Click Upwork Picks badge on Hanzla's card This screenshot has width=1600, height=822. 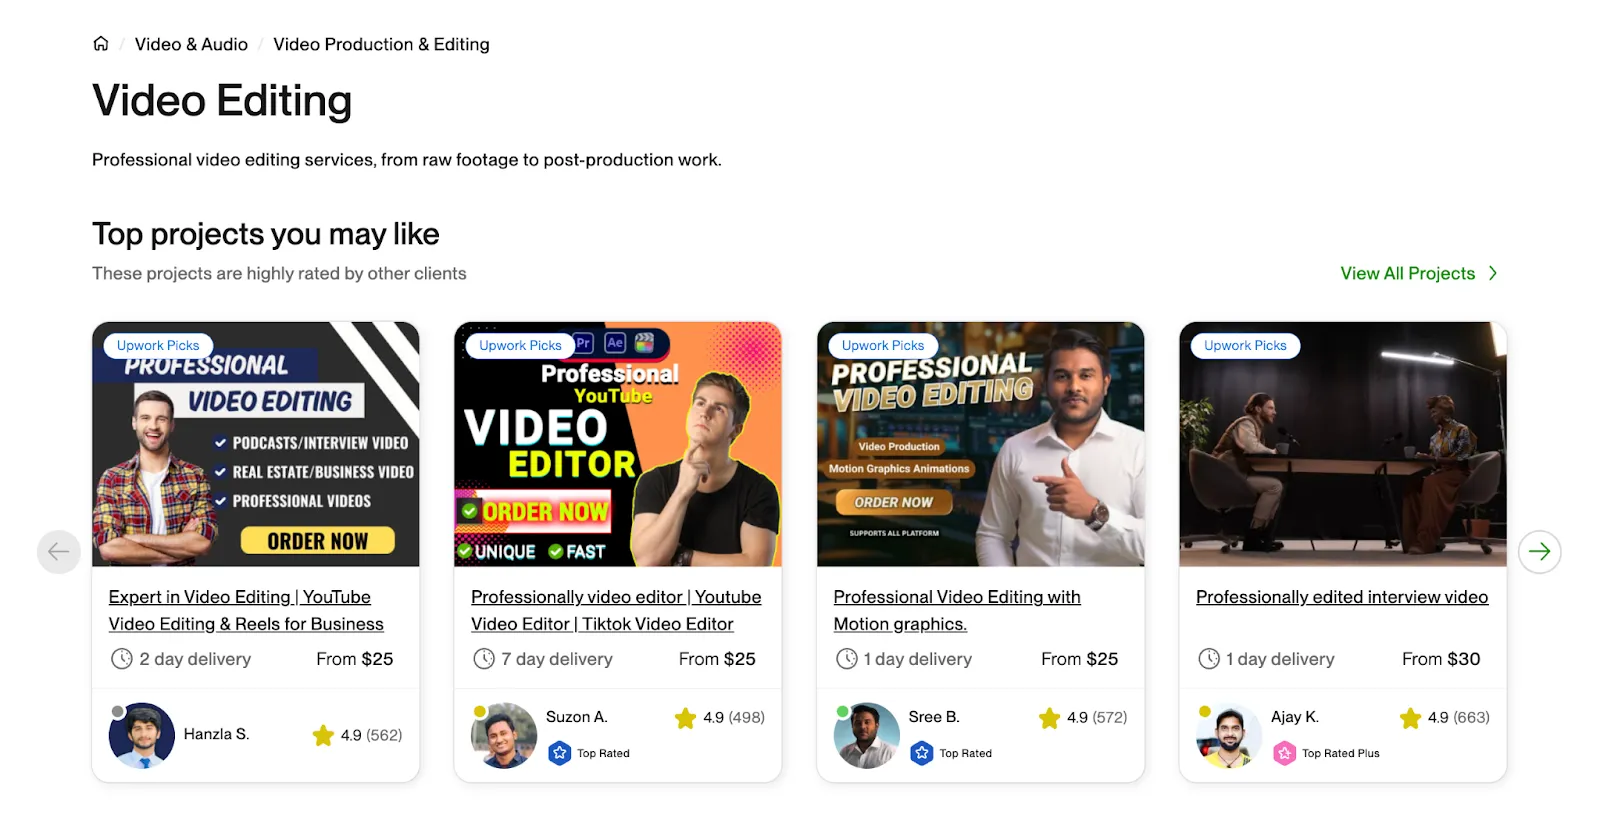(158, 346)
